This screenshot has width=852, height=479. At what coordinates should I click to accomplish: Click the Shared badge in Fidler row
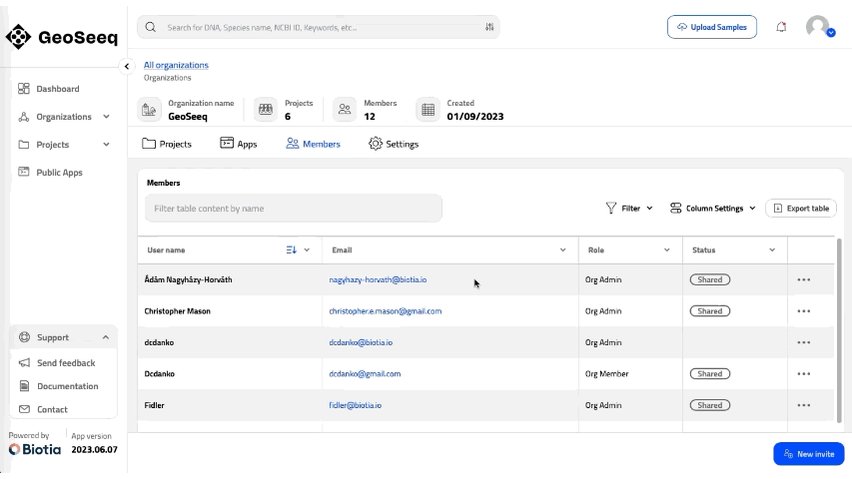710,405
